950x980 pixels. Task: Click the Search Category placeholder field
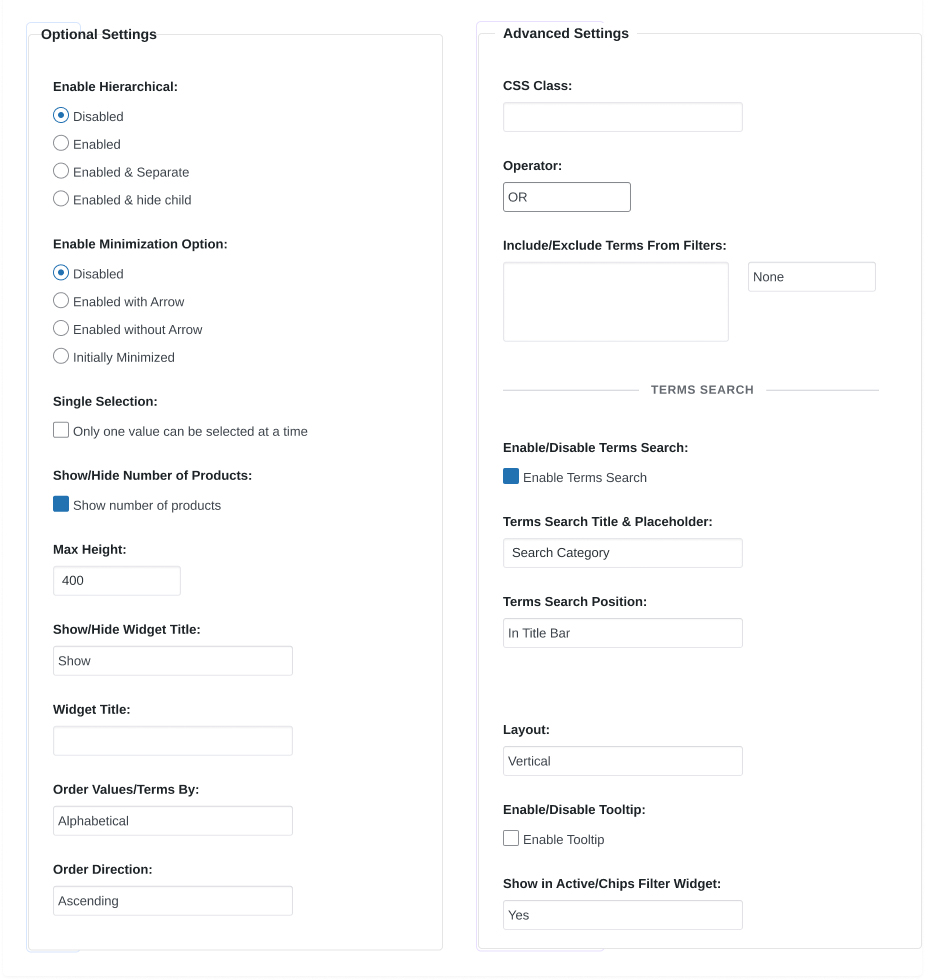(622, 552)
